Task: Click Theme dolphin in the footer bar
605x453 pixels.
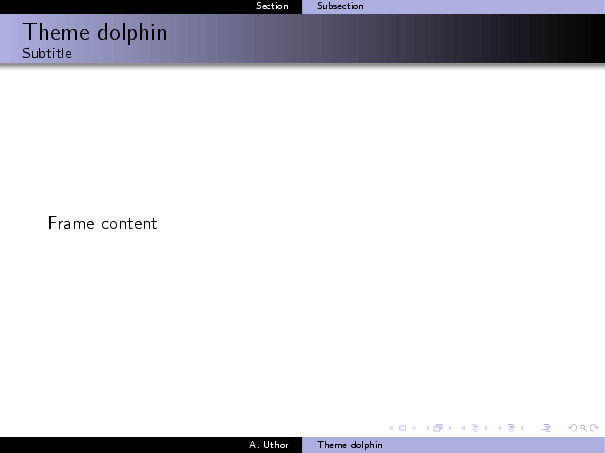Action: point(350,445)
